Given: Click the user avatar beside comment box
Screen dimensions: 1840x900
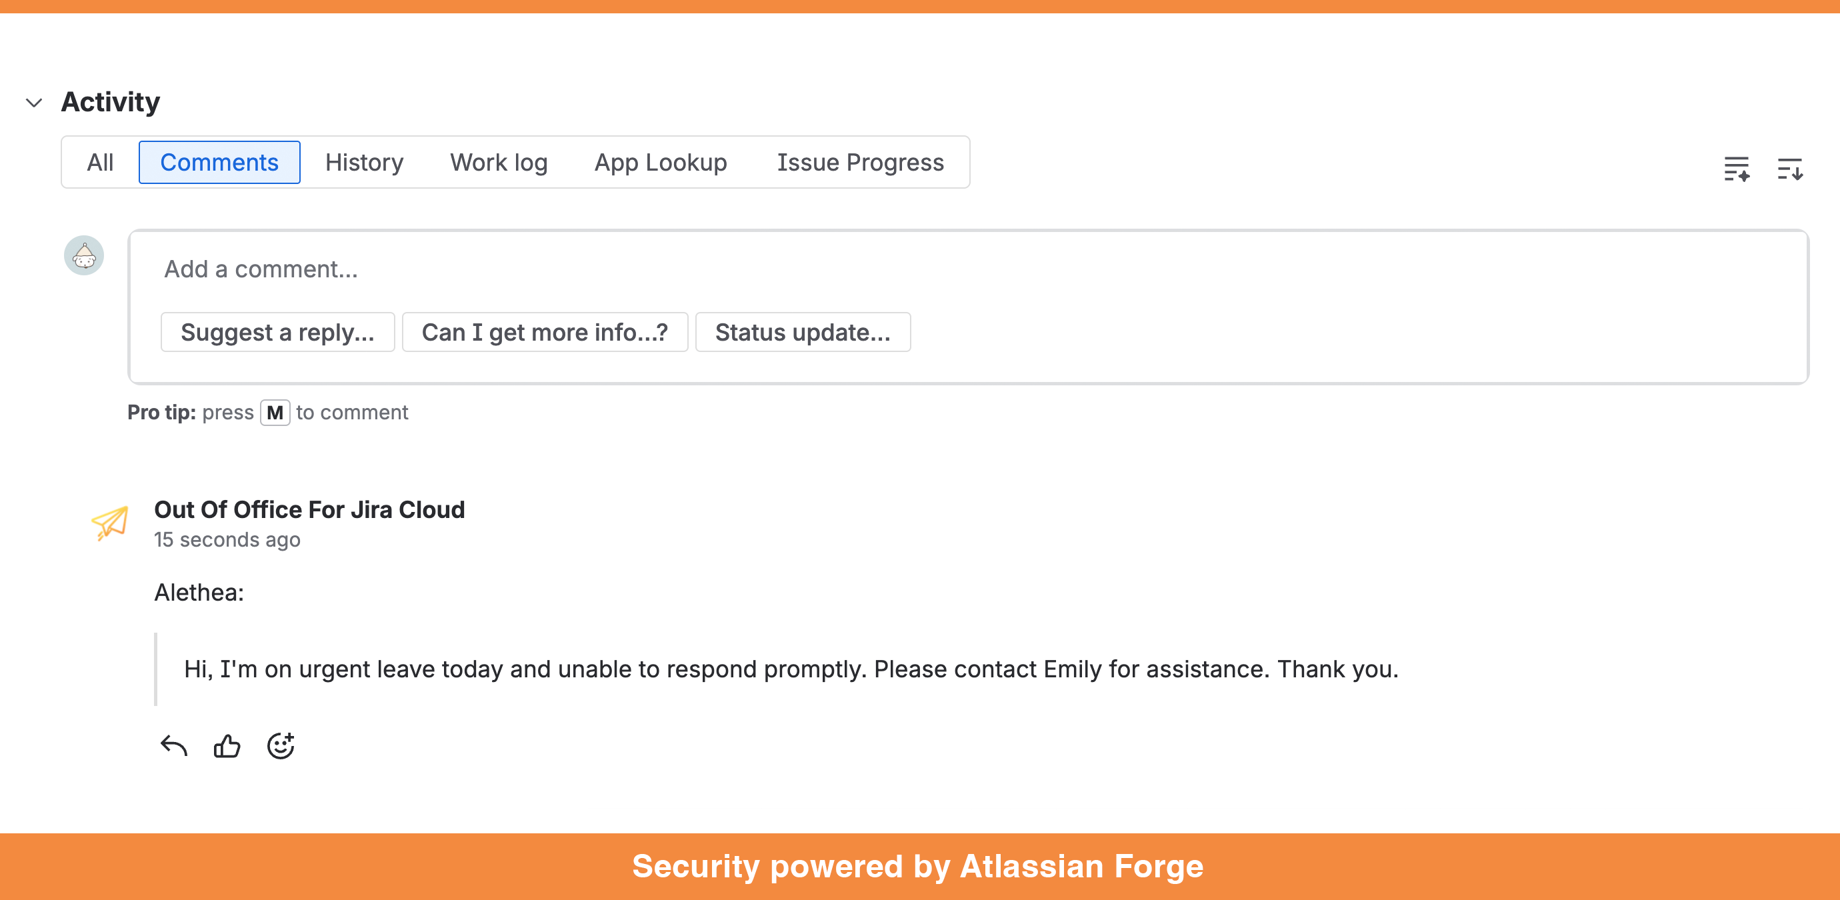Looking at the screenshot, I should (84, 256).
